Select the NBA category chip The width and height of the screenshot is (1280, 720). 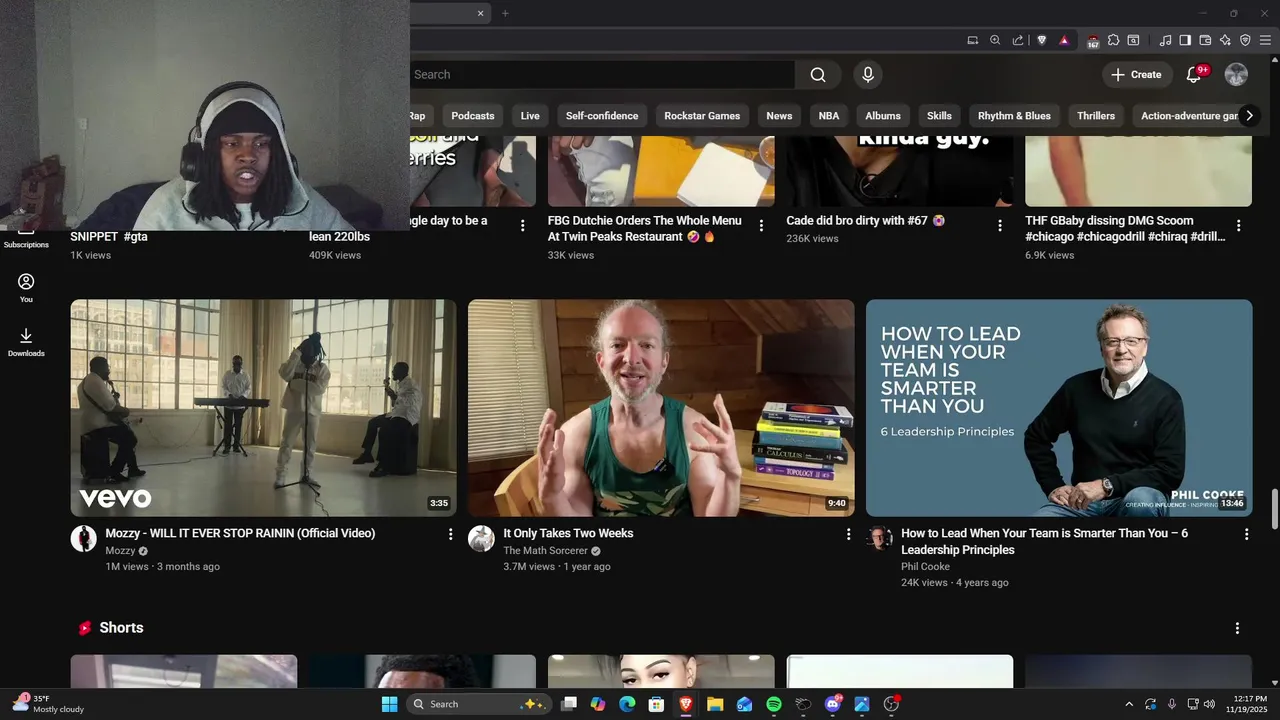[x=829, y=116]
